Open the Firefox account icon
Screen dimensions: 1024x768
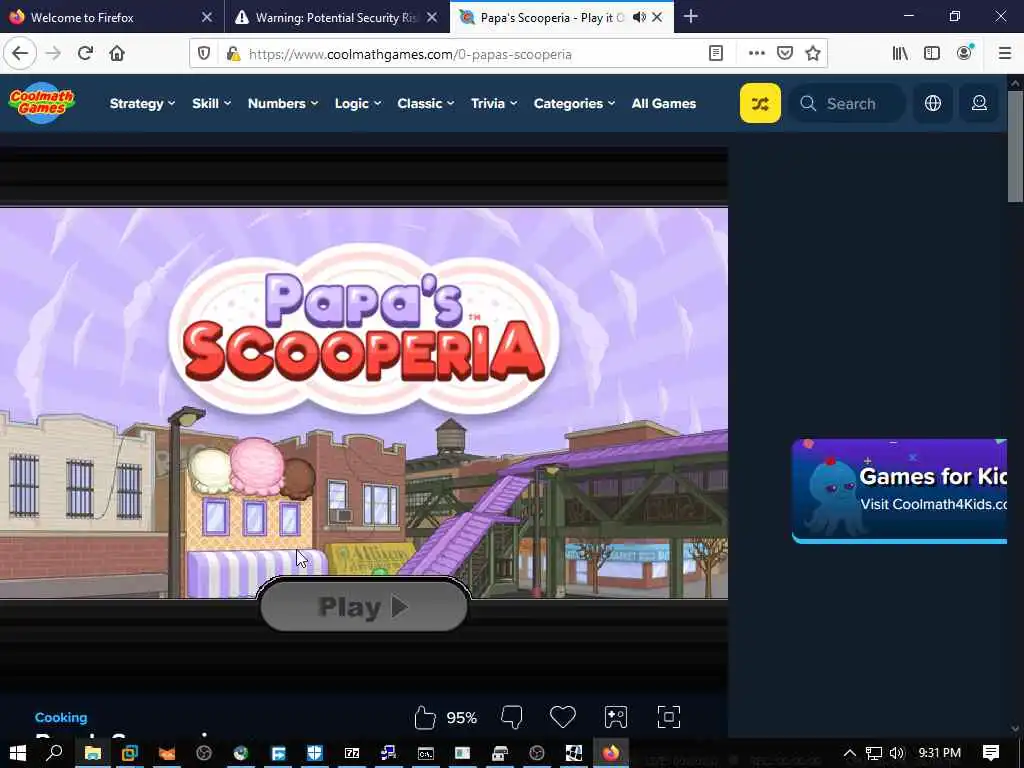point(965,54)
